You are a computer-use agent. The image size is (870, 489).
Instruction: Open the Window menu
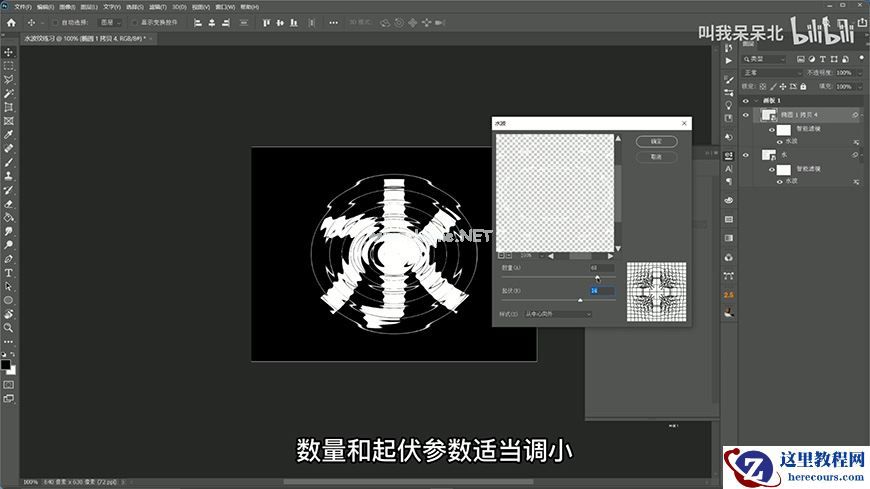coord(225,7)
